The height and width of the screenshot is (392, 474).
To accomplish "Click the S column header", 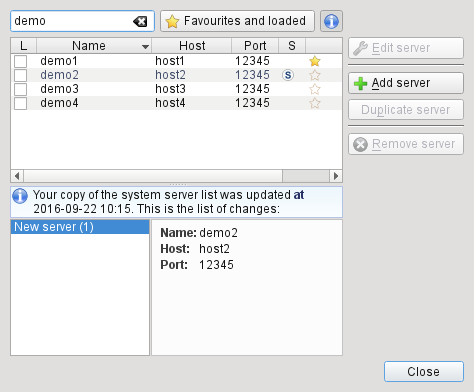I will click(x=292, y=46).
